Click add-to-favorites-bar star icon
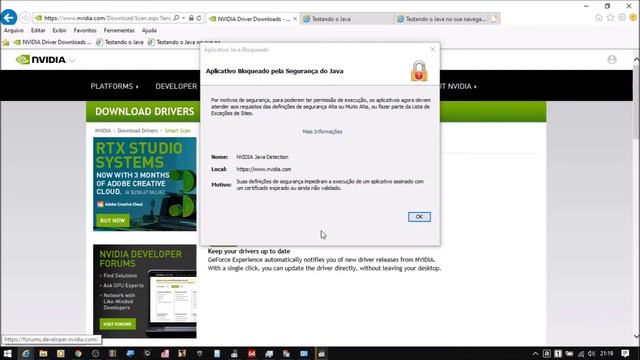Viewport: 640px width, 360px height. point(6,42)
